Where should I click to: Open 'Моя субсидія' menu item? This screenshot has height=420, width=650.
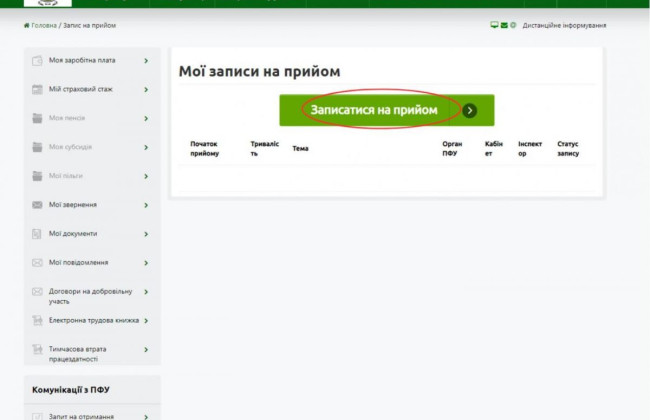(x=70, y=147)
